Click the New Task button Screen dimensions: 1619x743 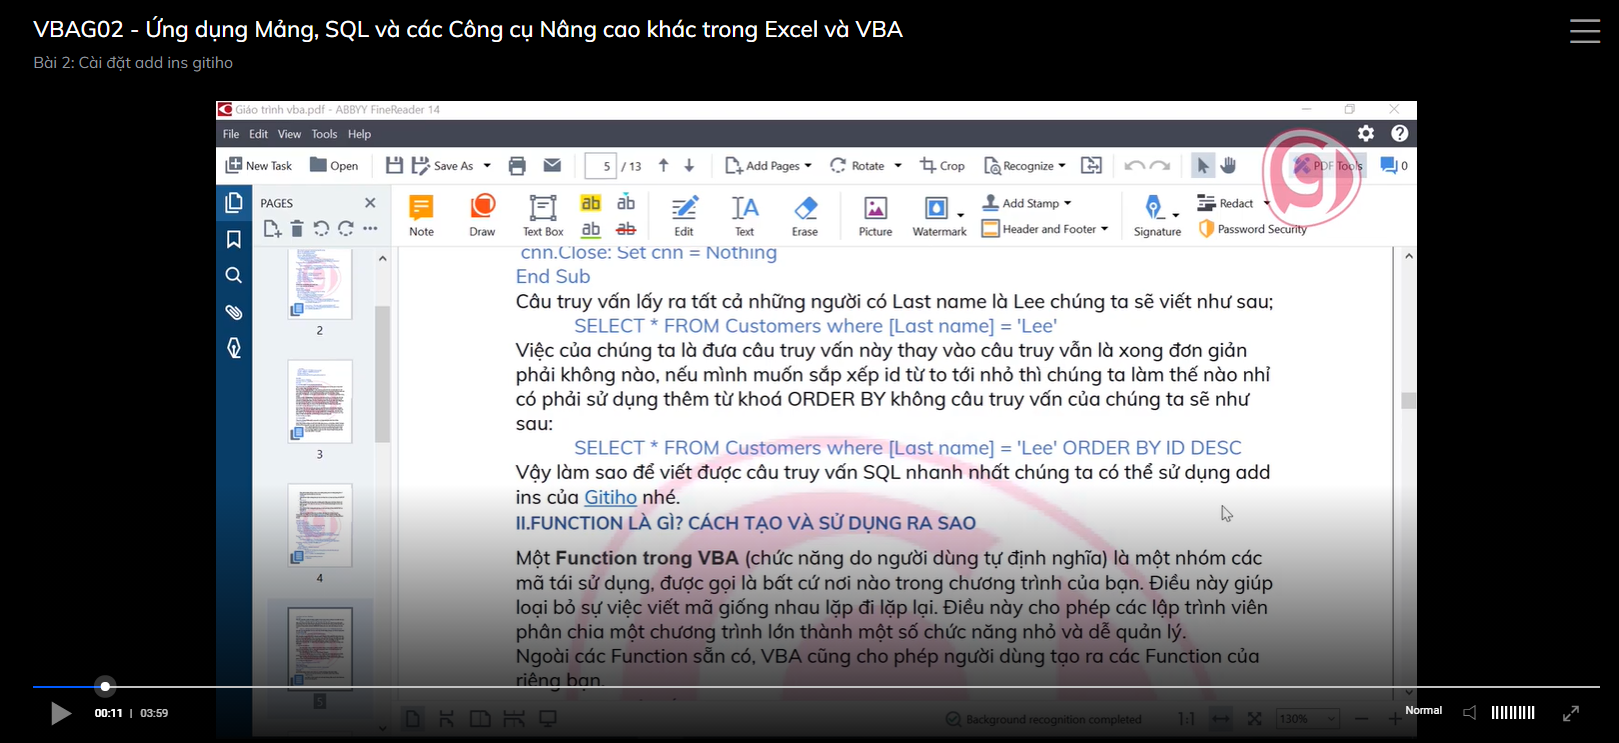259,166
